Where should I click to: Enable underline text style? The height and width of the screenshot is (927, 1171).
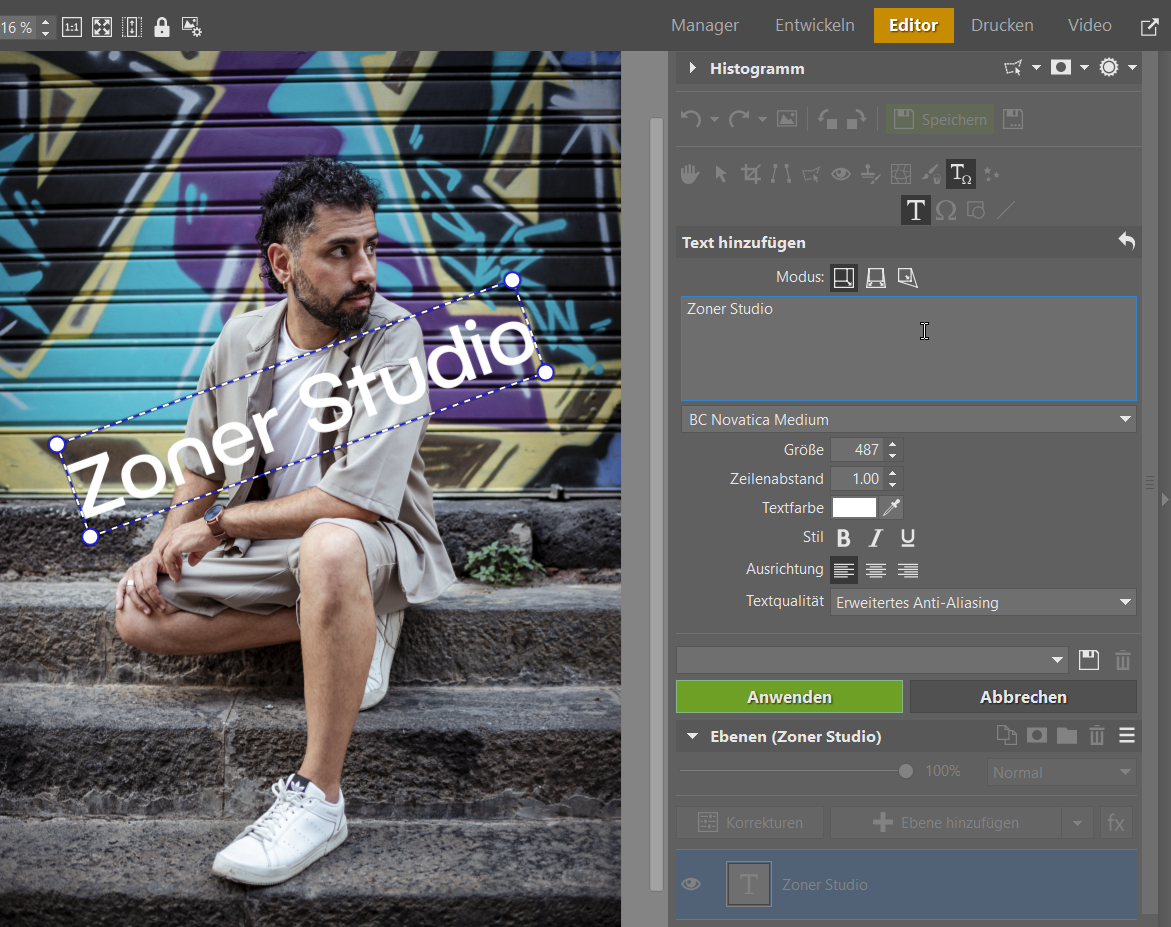pyautogui.click(x=908, y=538)
